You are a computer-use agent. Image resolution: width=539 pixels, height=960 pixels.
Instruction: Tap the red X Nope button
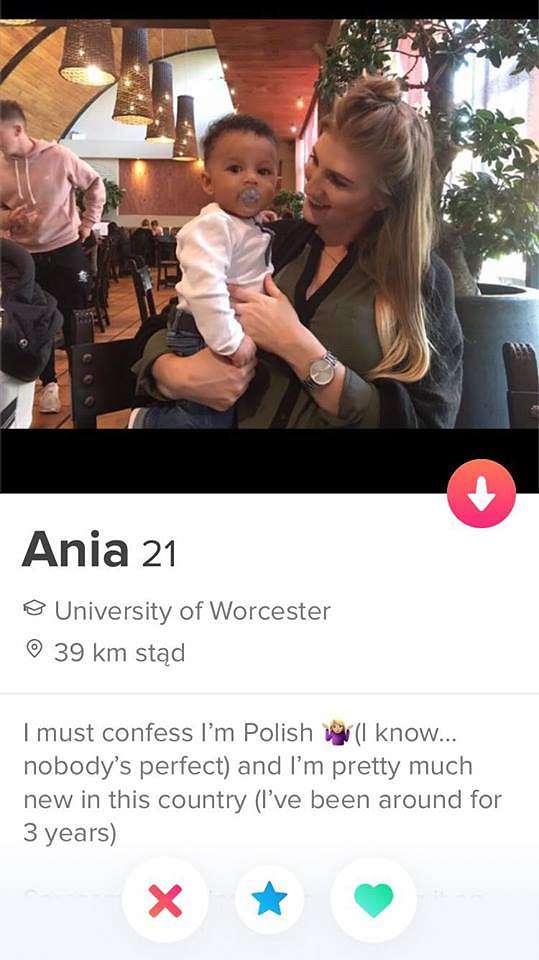(x=165, y=899)
